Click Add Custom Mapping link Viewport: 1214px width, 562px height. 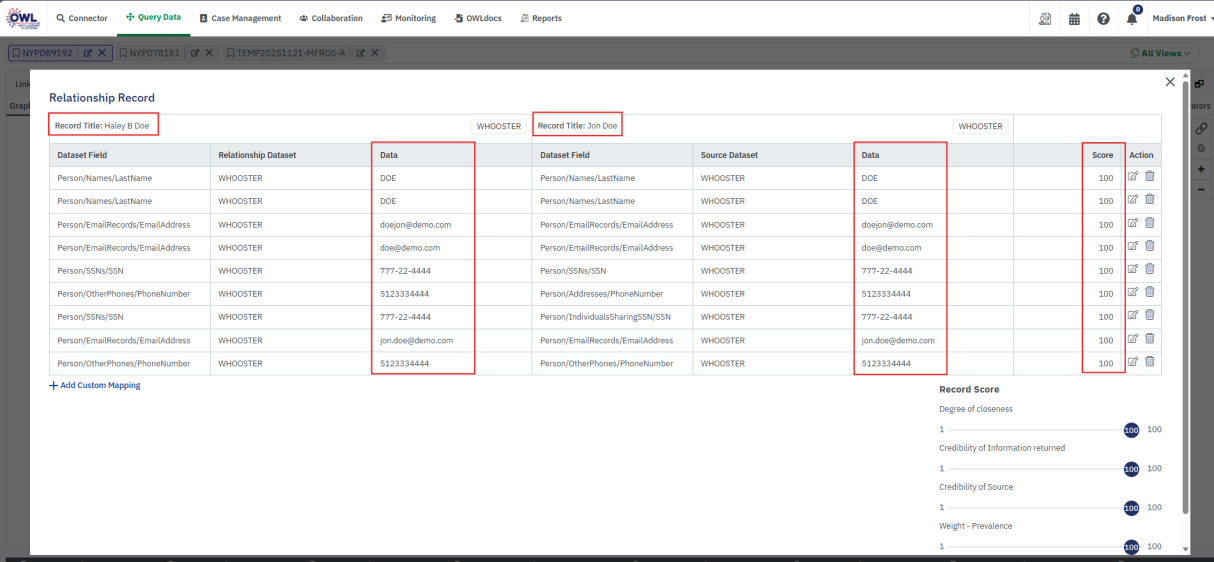coord(95,385)
